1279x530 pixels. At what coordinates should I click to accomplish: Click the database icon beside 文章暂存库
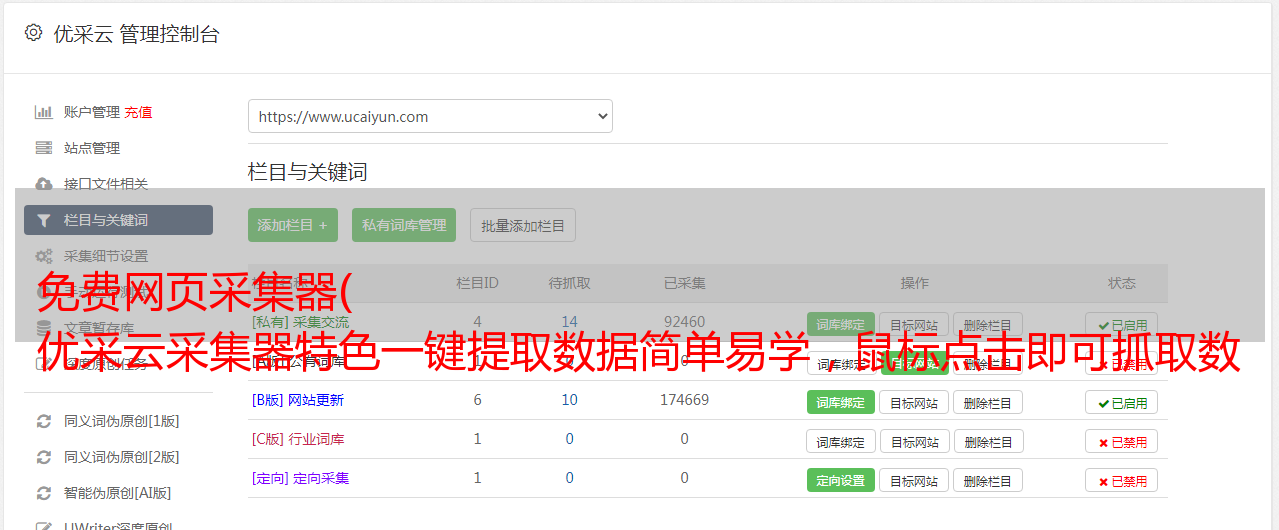tap(44, 328)
